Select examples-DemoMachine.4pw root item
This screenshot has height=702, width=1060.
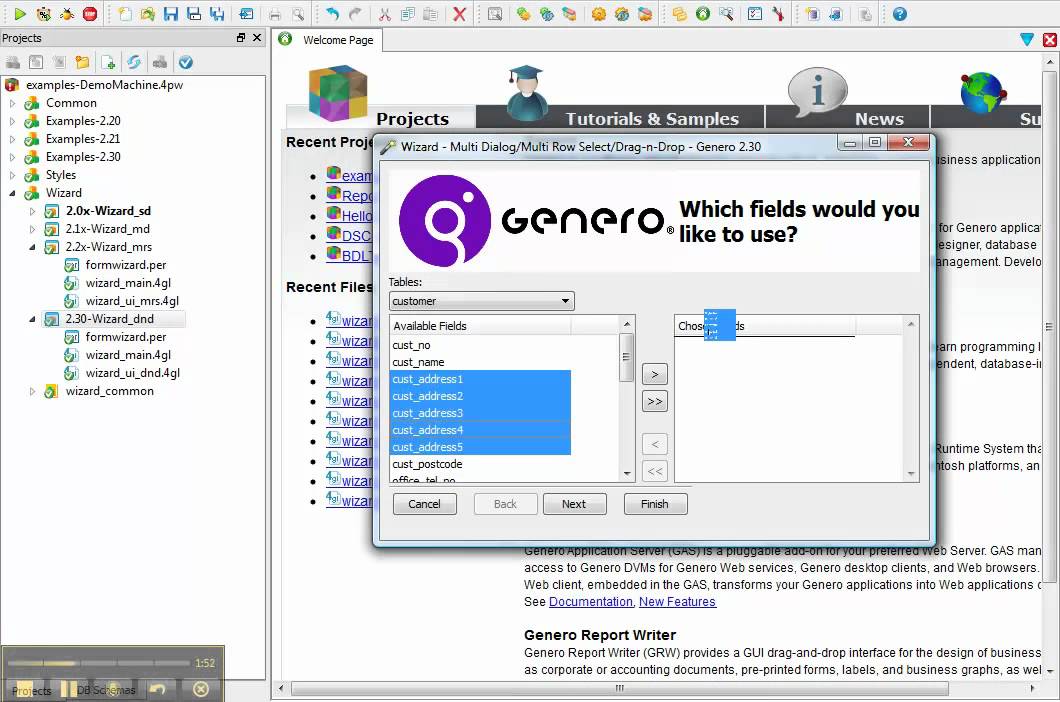pos(104,85)
